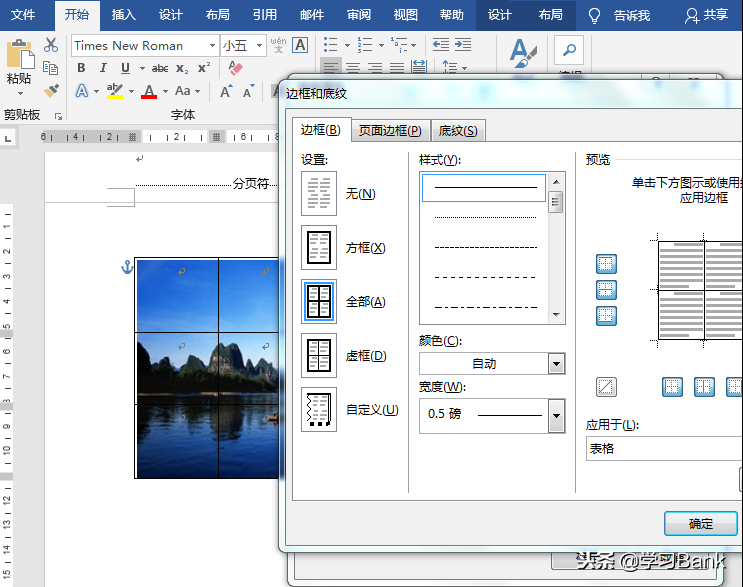Click the numbered list icon
Image resolution: width=743 pixels, height=587 pixels.
364,45
